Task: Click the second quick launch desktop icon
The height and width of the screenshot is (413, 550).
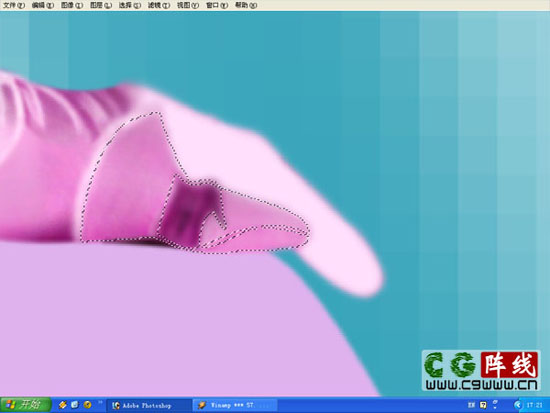Action: 75,405
